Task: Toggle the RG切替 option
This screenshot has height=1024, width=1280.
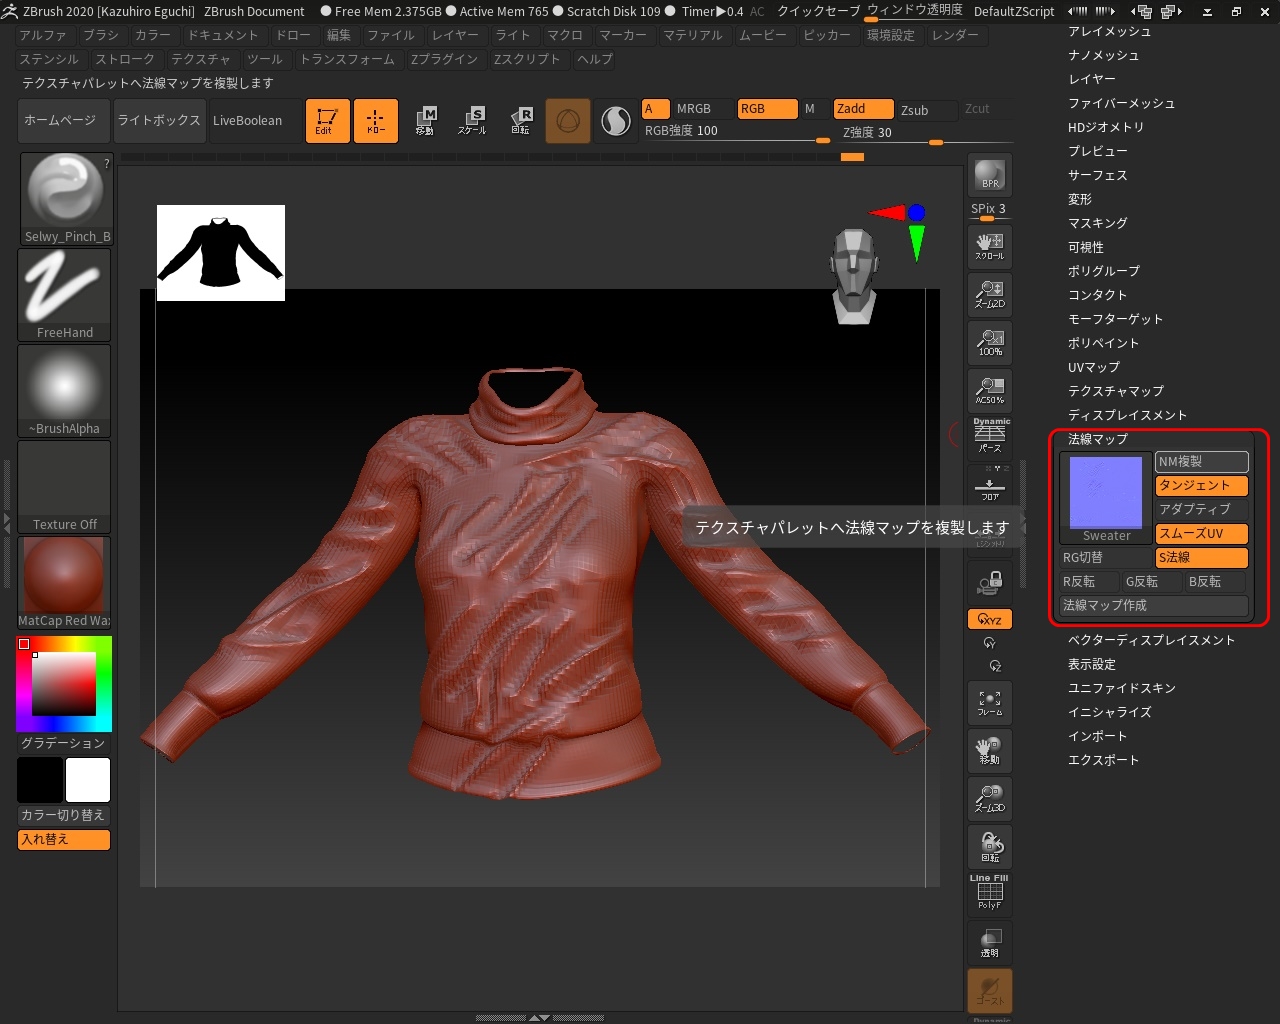Action: [1106, 558]
